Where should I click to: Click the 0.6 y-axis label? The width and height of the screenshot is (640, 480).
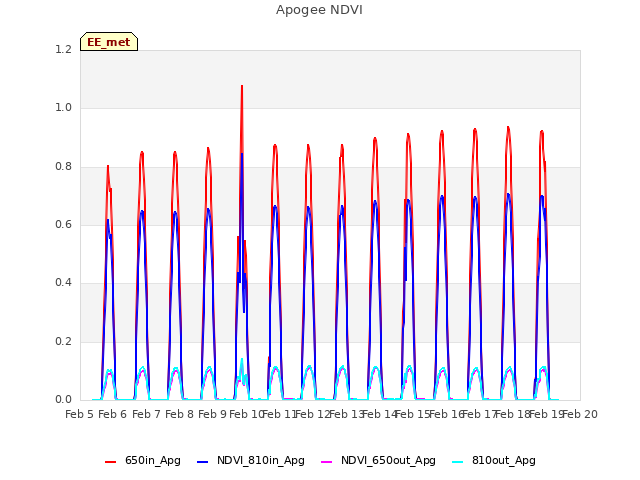point(63,224)
